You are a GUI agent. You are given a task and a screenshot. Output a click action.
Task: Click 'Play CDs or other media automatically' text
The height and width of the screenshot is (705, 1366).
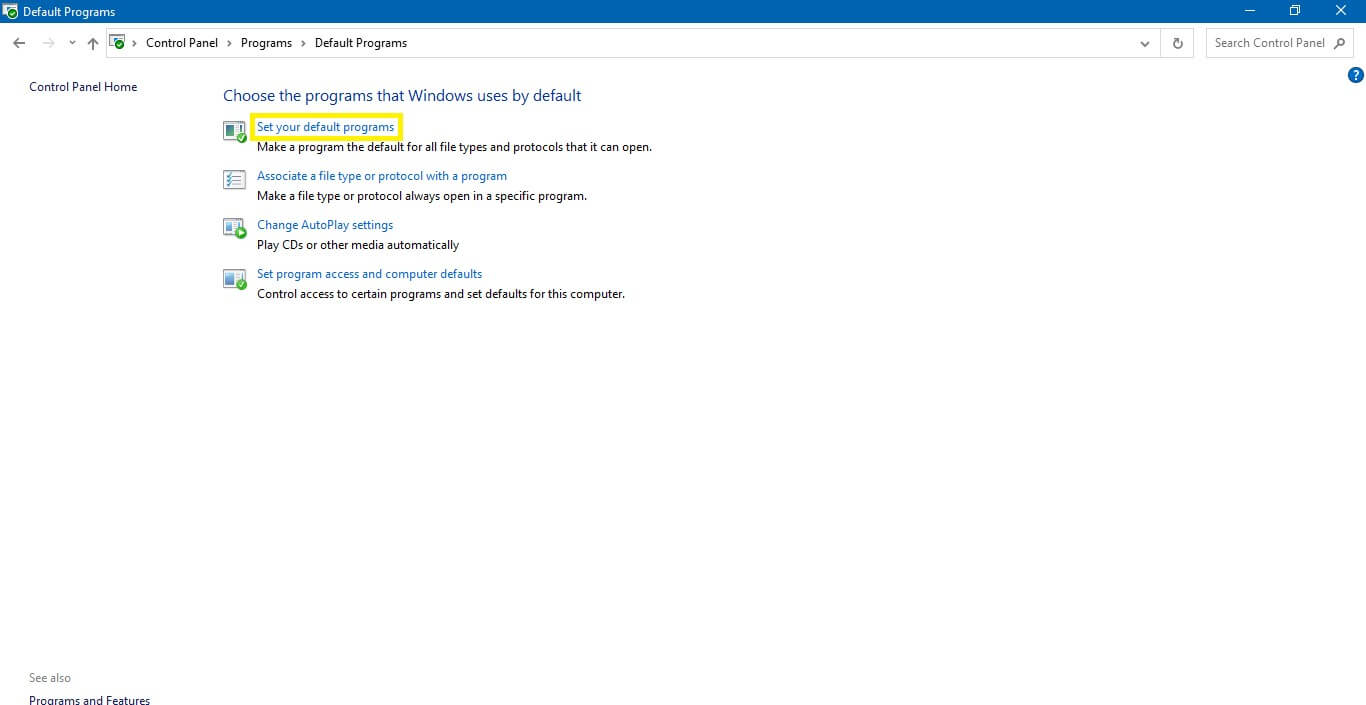pyautogui.click(x=358, y=245)
